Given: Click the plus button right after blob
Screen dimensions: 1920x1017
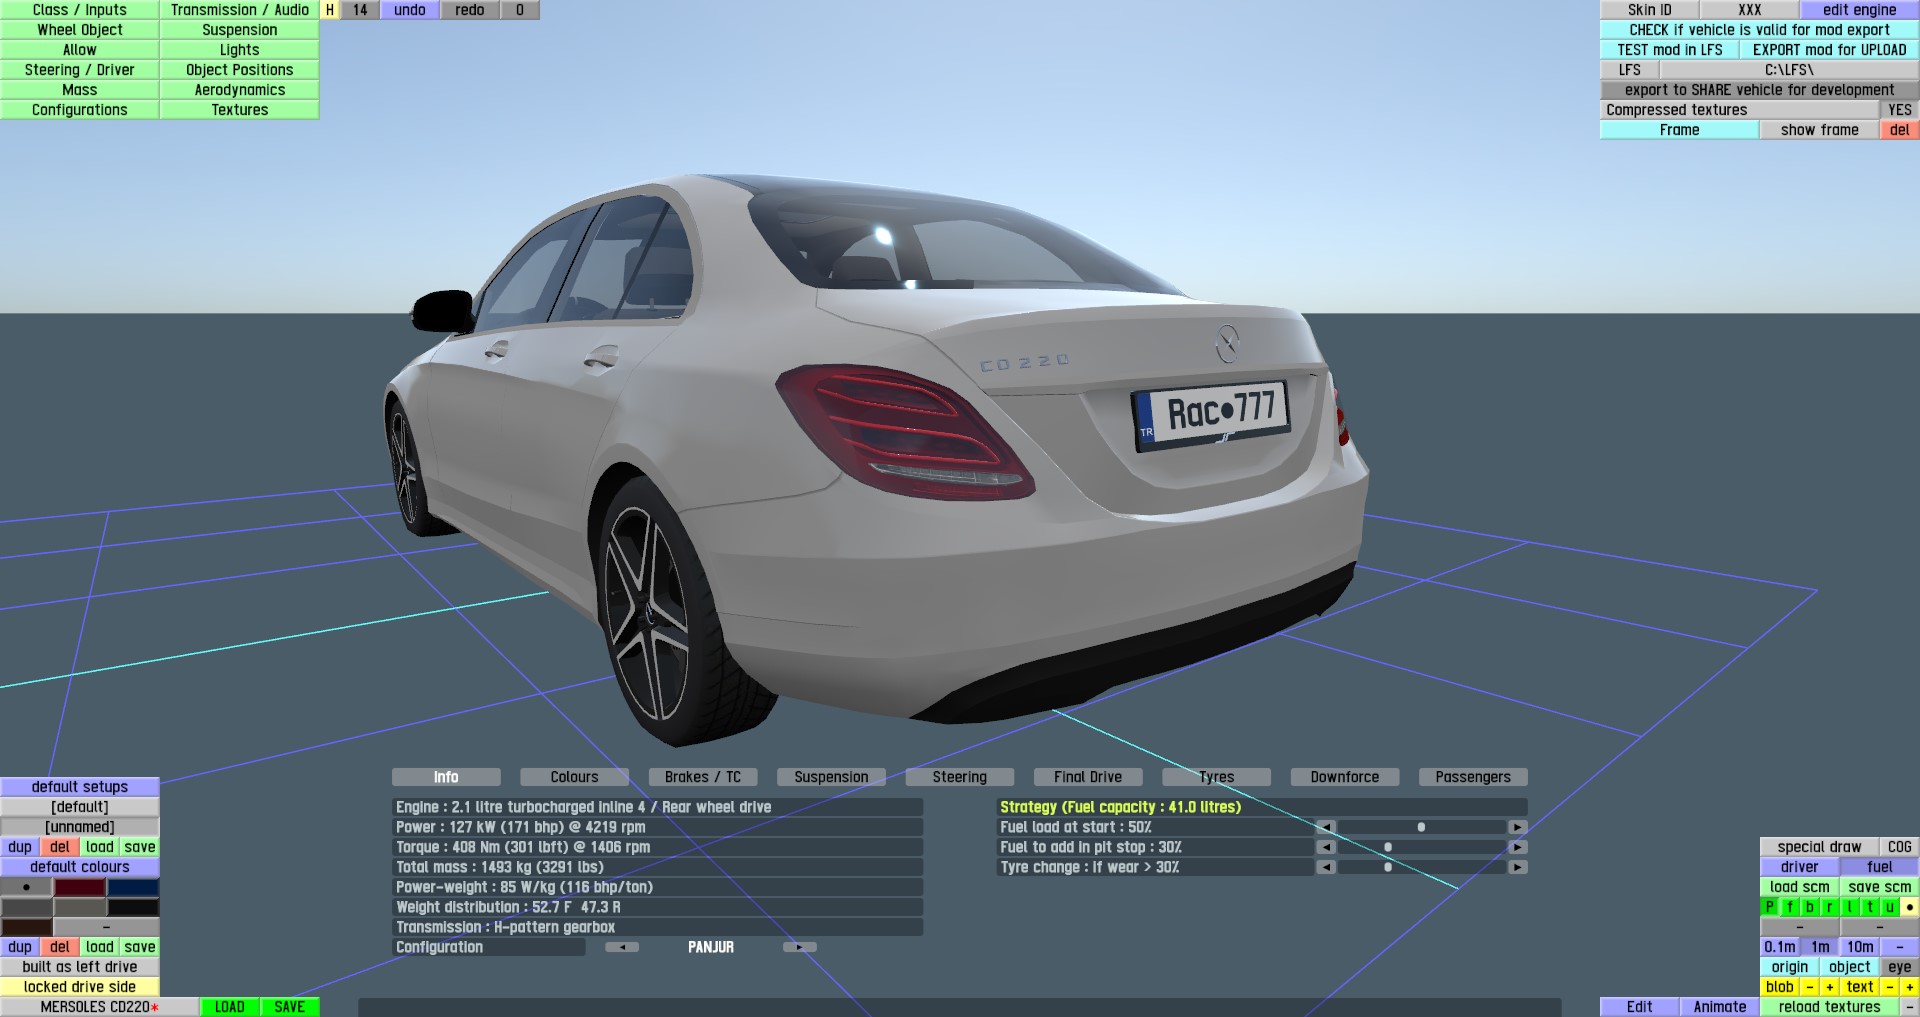Looking at the screenshot, I should point(1829,987).
